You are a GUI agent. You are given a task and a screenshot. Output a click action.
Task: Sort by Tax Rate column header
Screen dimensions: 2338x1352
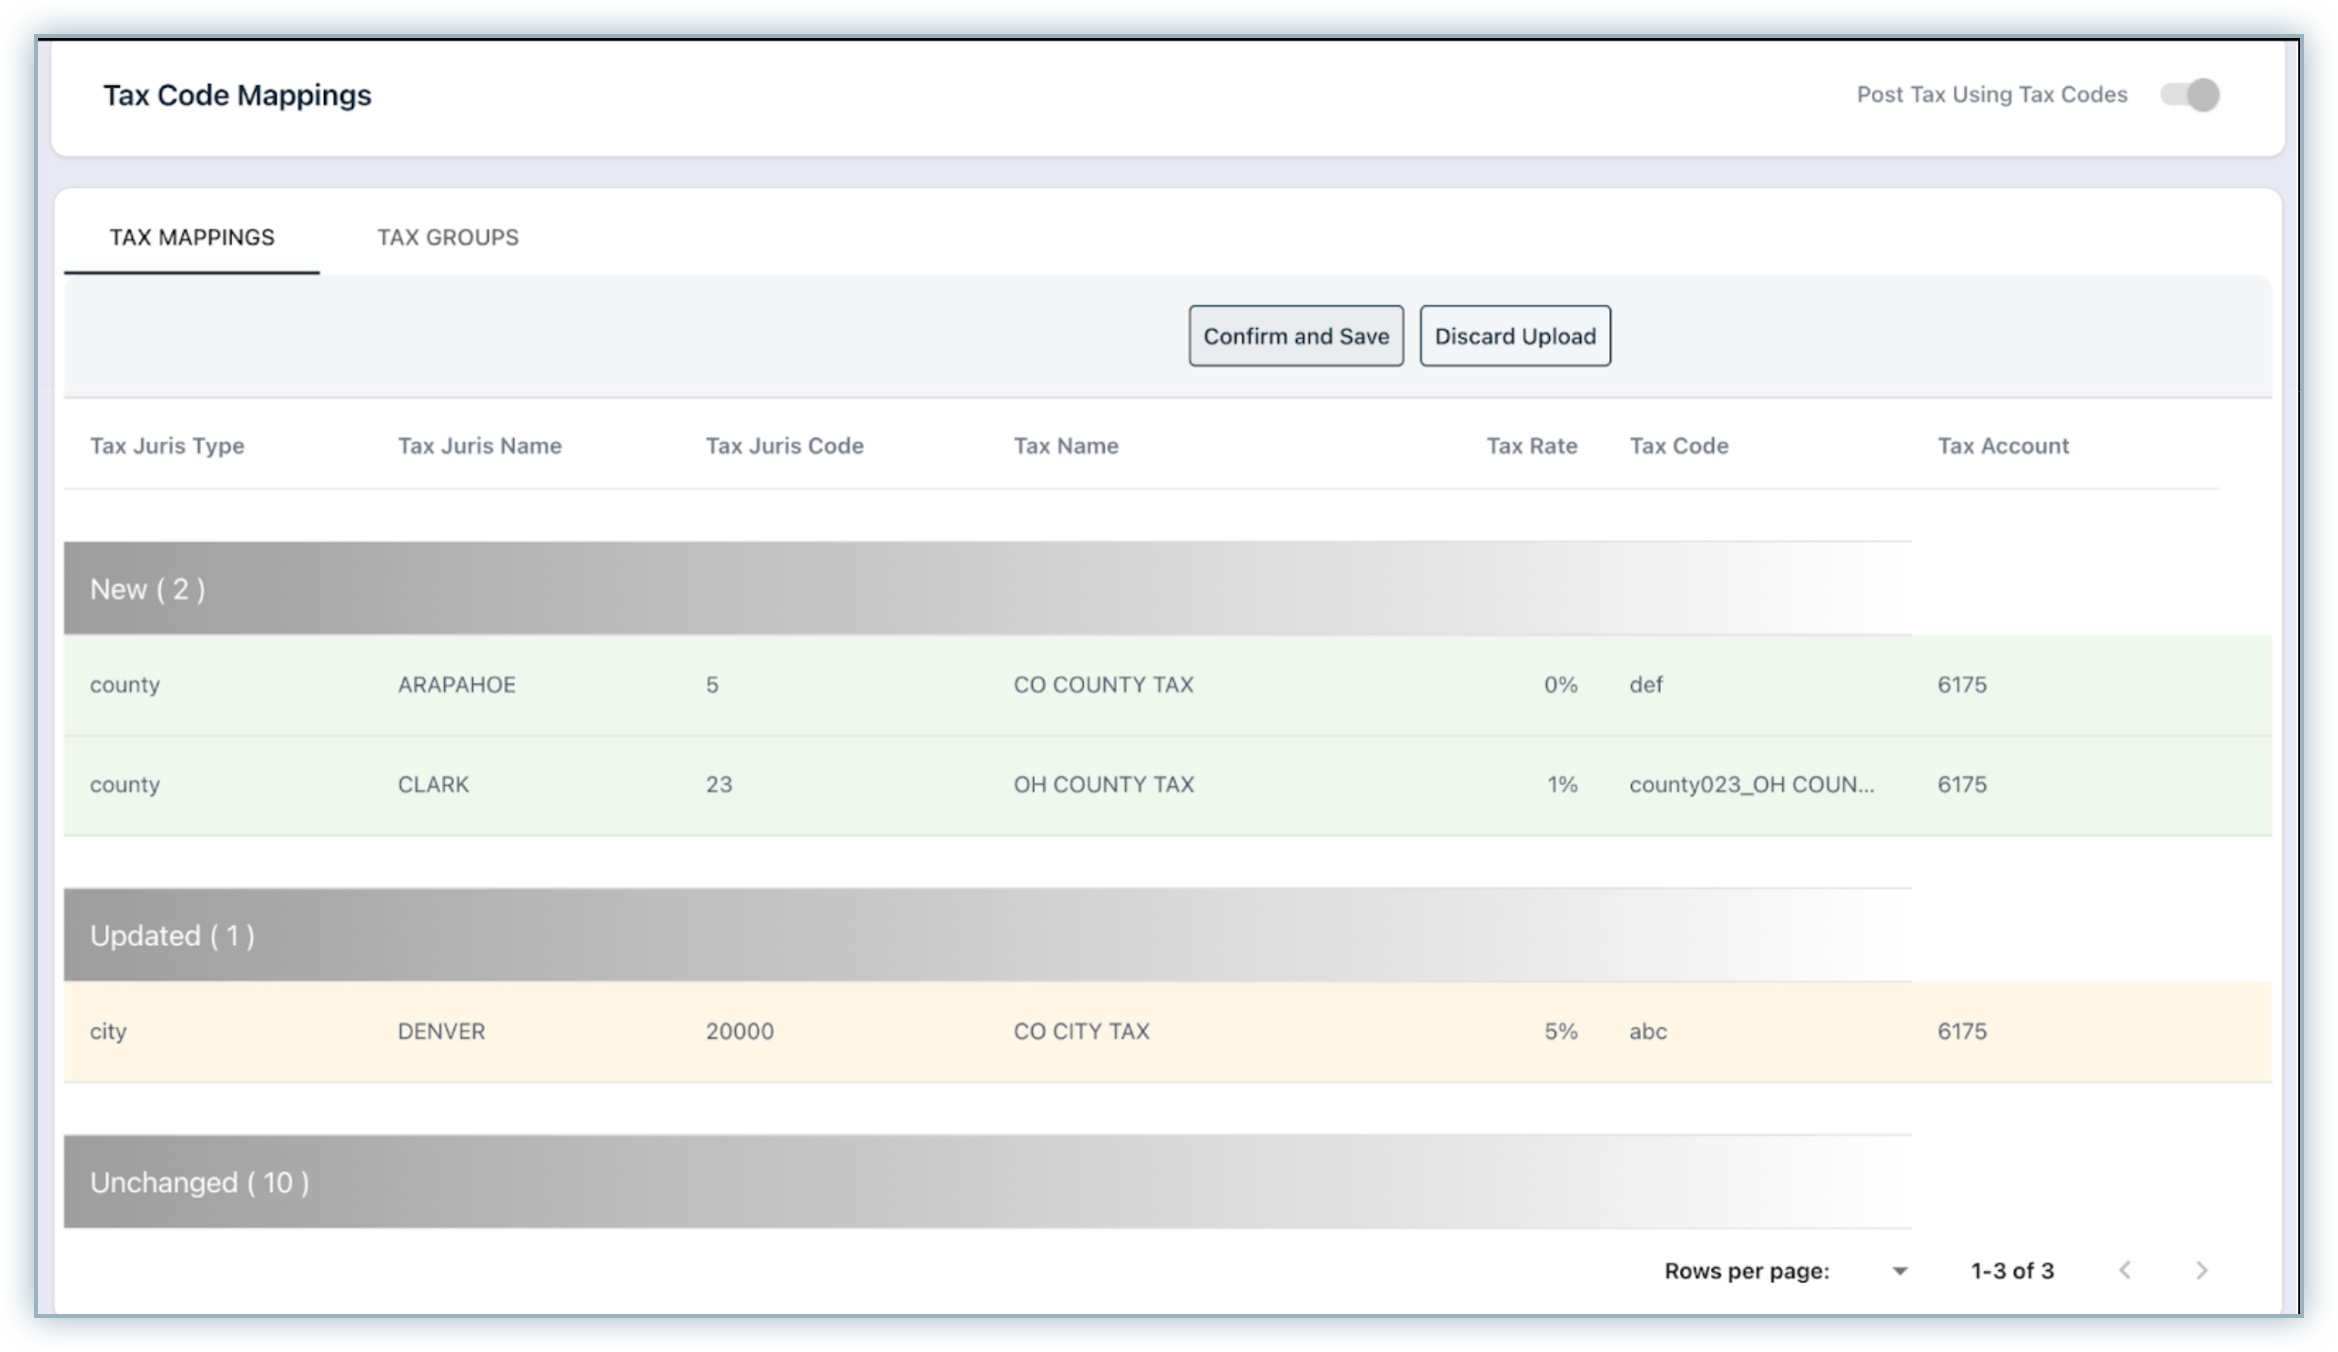pyautogui.click(x=1531, y=446)
